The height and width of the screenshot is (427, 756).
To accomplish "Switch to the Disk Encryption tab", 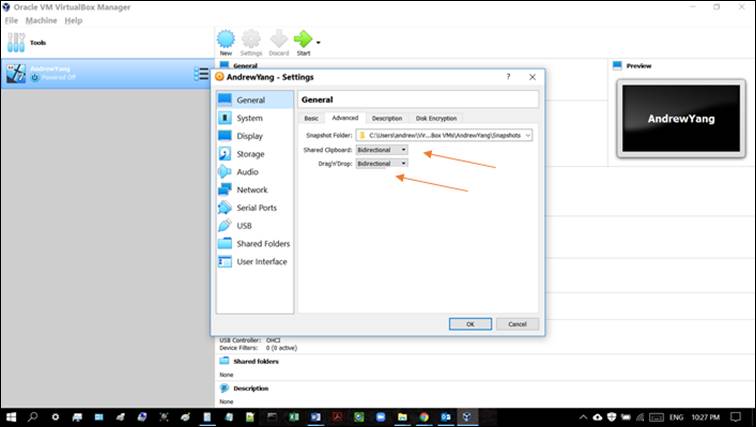I will pos(436,118).
